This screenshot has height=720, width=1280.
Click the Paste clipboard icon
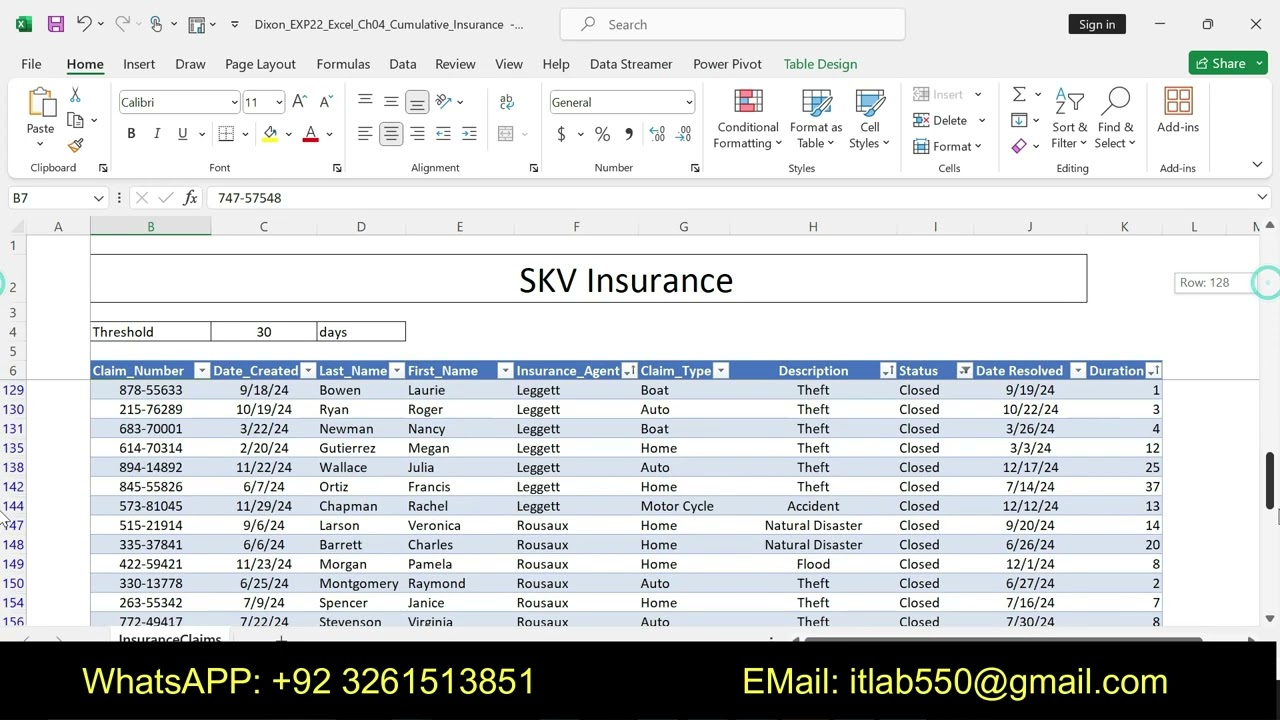coord(40,103)
